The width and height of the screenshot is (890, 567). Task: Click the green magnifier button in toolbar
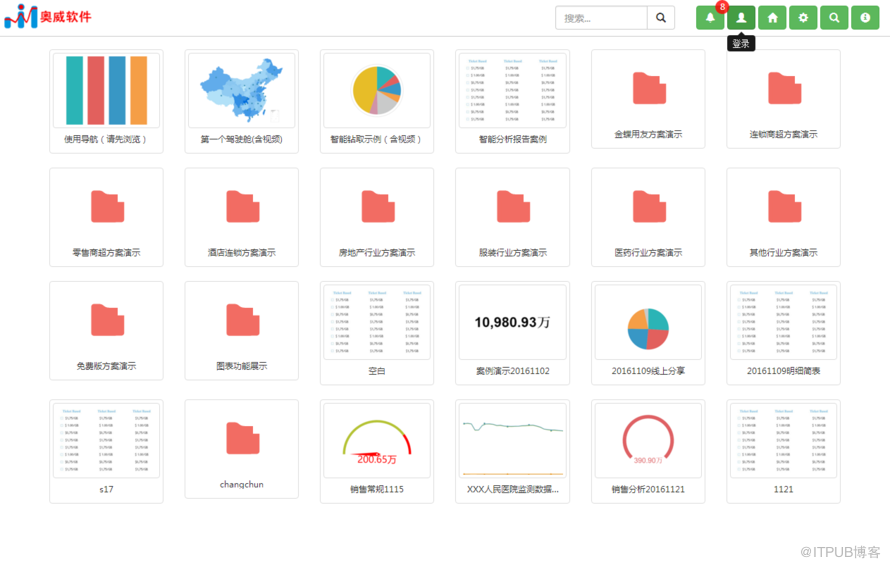click(834, 18)
